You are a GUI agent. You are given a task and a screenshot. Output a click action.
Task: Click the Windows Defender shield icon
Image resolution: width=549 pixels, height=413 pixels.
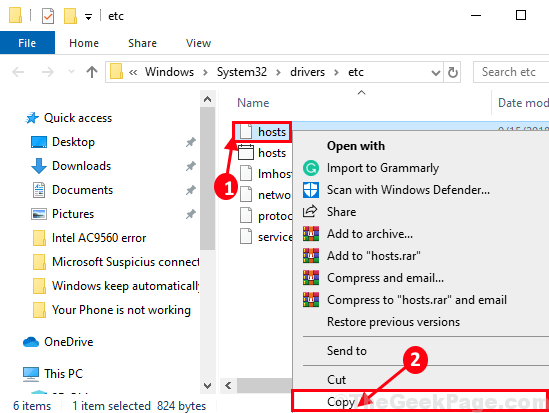[311, 190]
